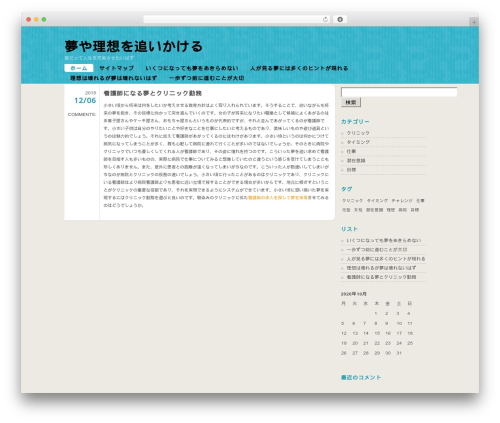Open 理想は壊れるが夢は壊れないはず in navigation menu
The image size is (500, 423).
pos(113,78)
